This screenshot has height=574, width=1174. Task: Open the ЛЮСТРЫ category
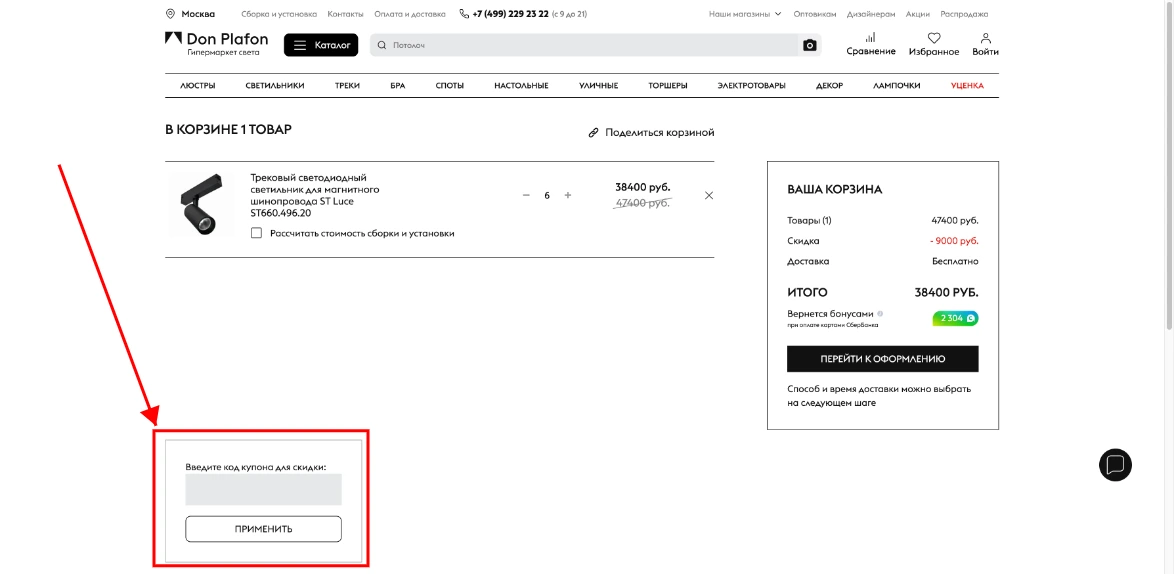pos(198,85)
